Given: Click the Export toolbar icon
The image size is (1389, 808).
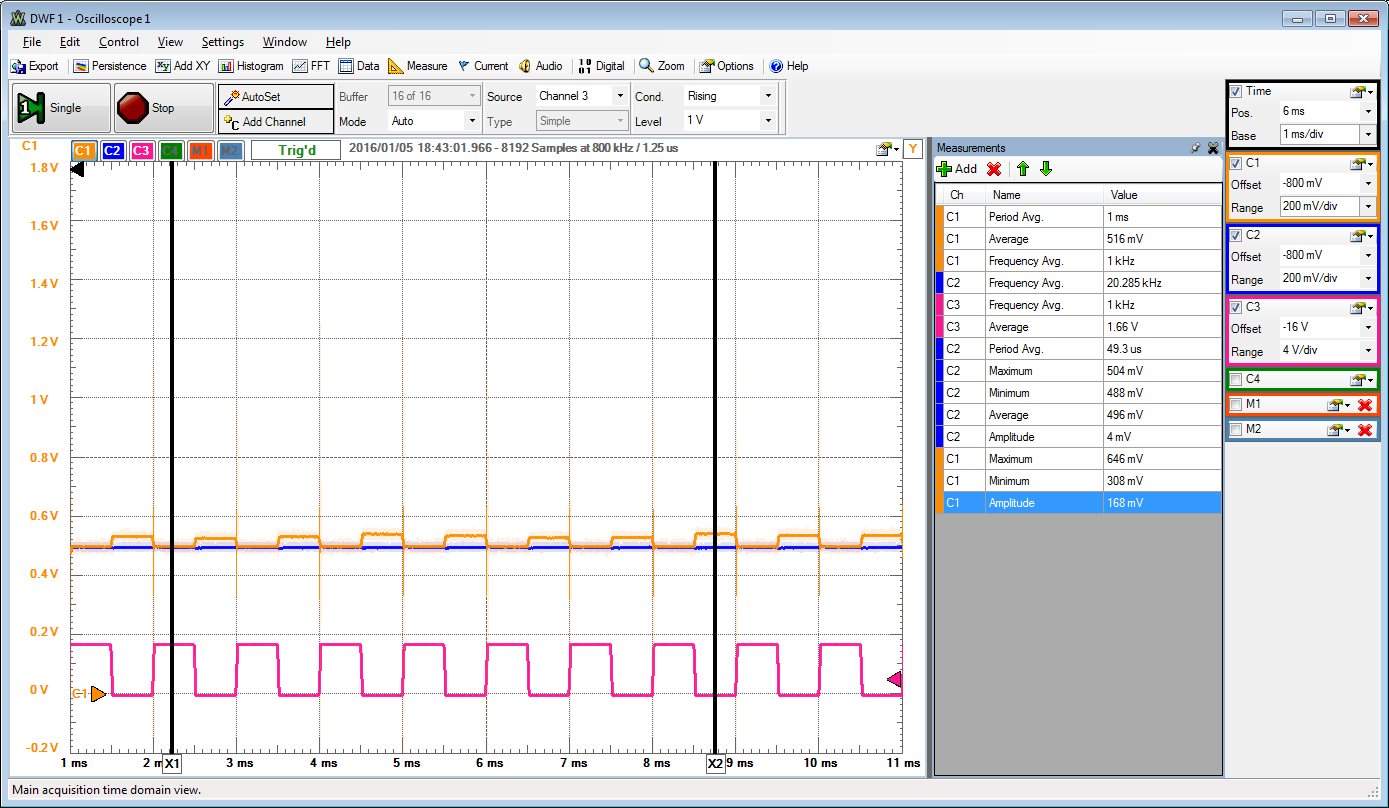Looking at the screenshot, I should tap(34, 66).
